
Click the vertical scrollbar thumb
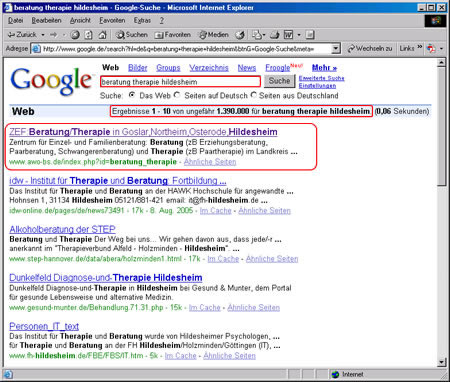(441, 127)
